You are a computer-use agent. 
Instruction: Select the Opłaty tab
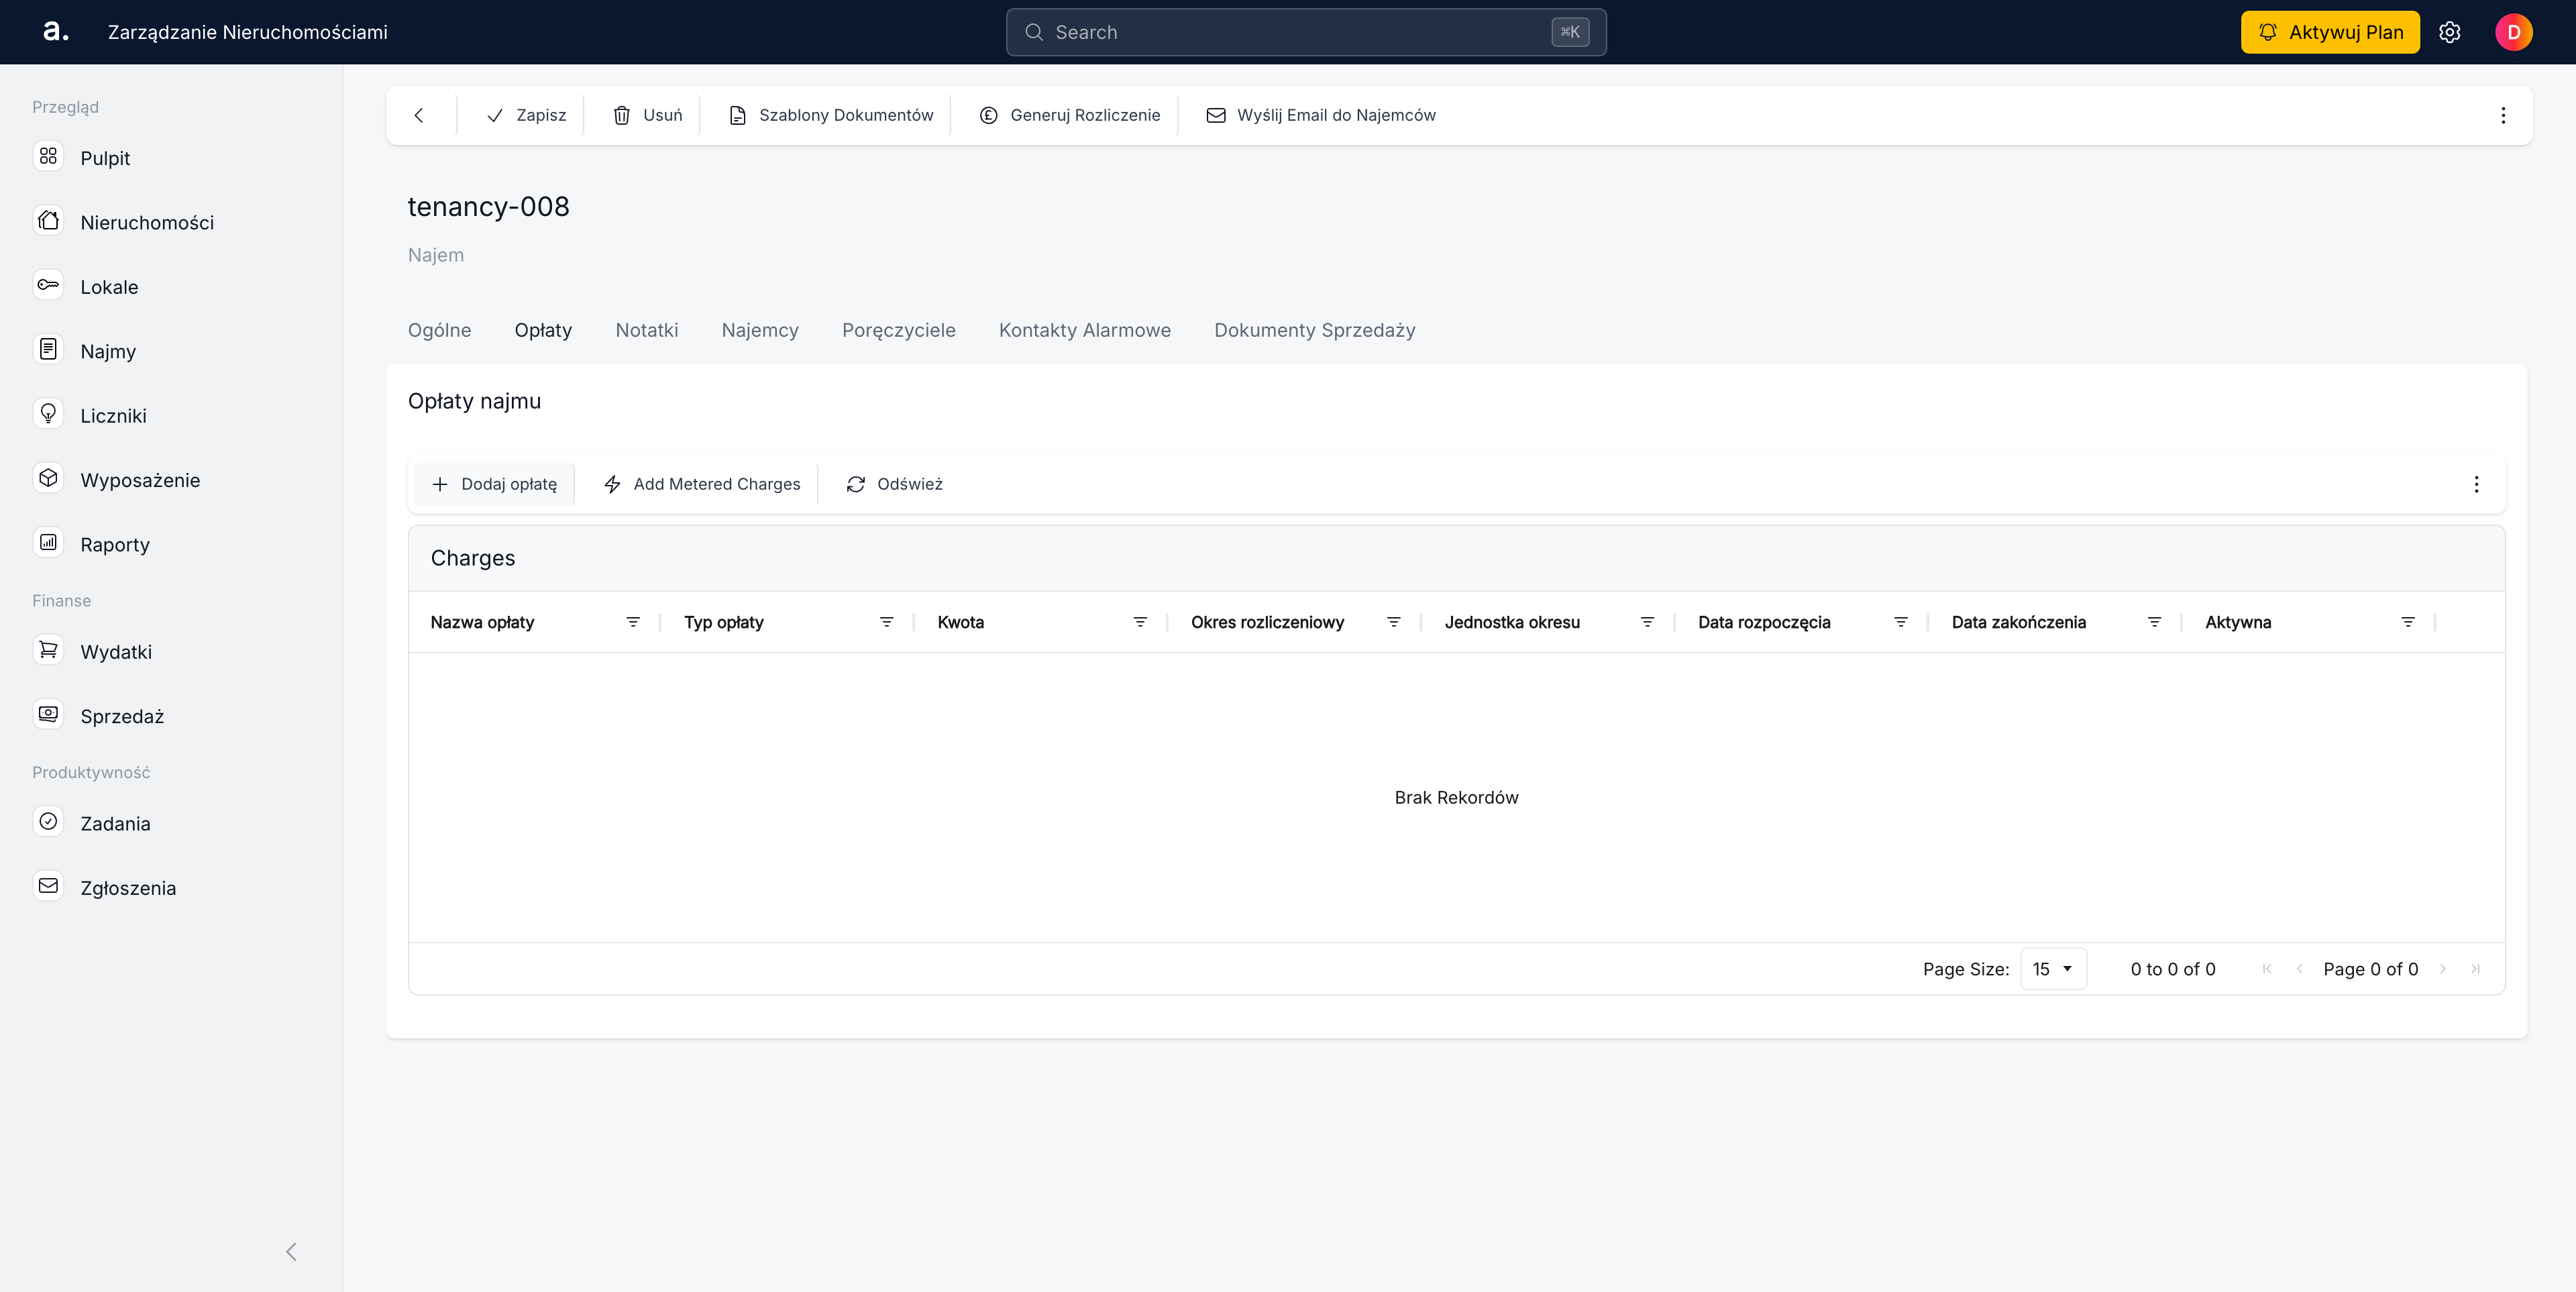[x=543, y=330]
